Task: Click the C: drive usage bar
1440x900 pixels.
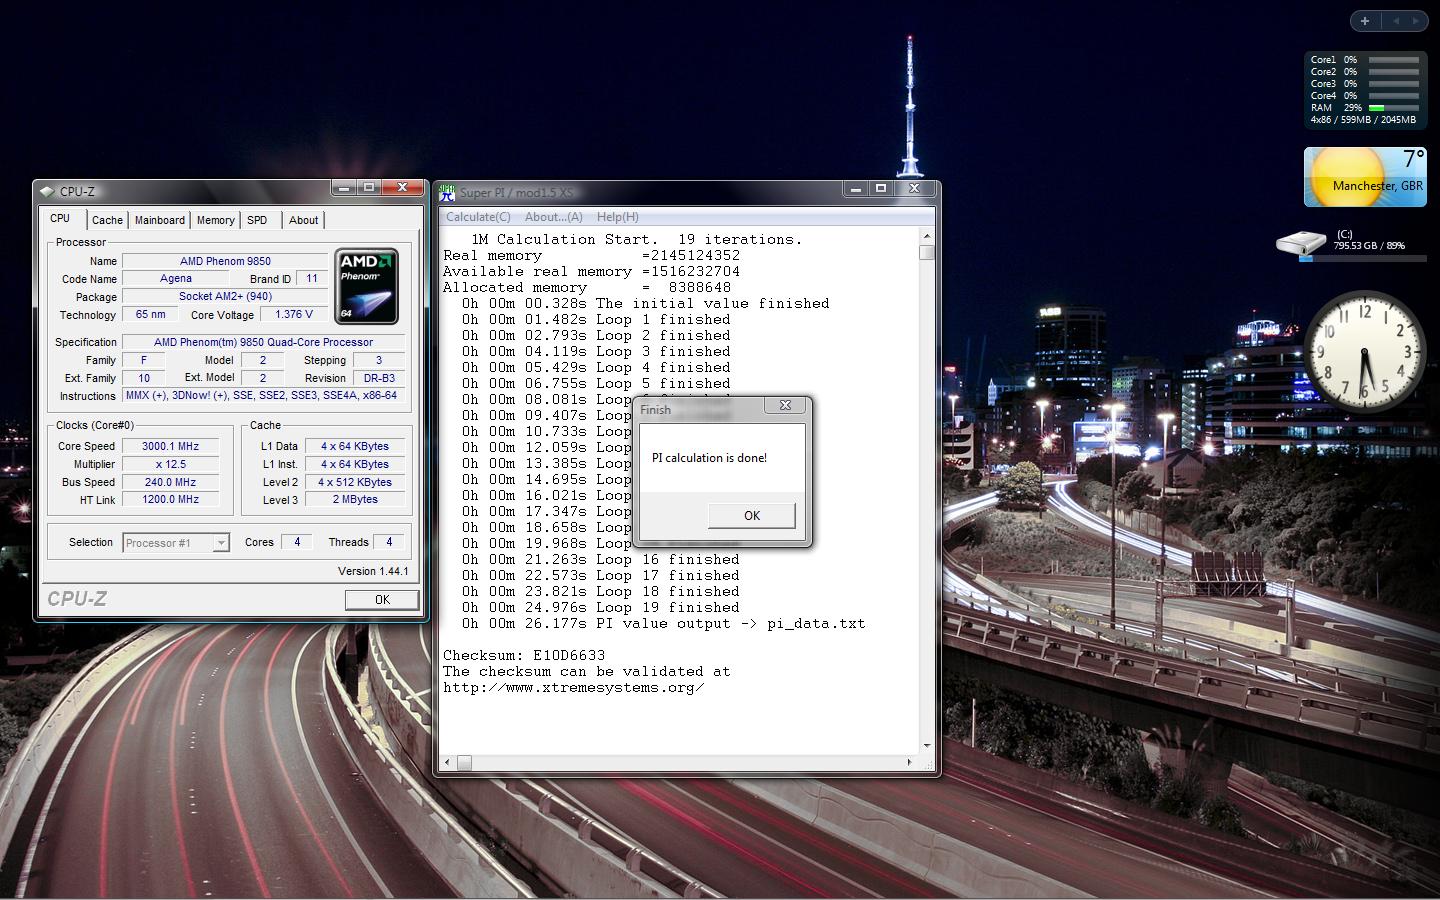Action: click(1363, 258)
